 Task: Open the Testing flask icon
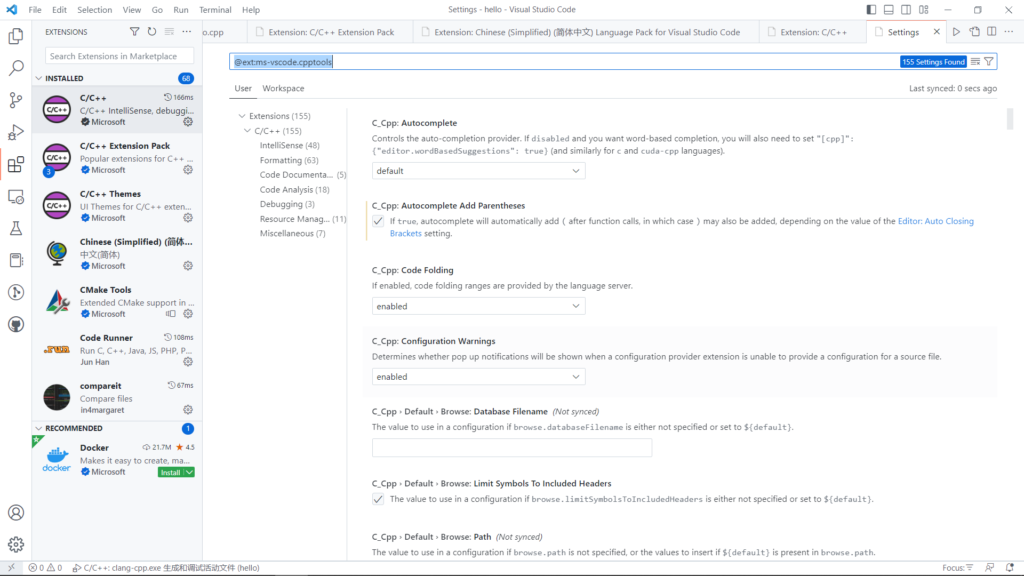(x=16, y=228)
